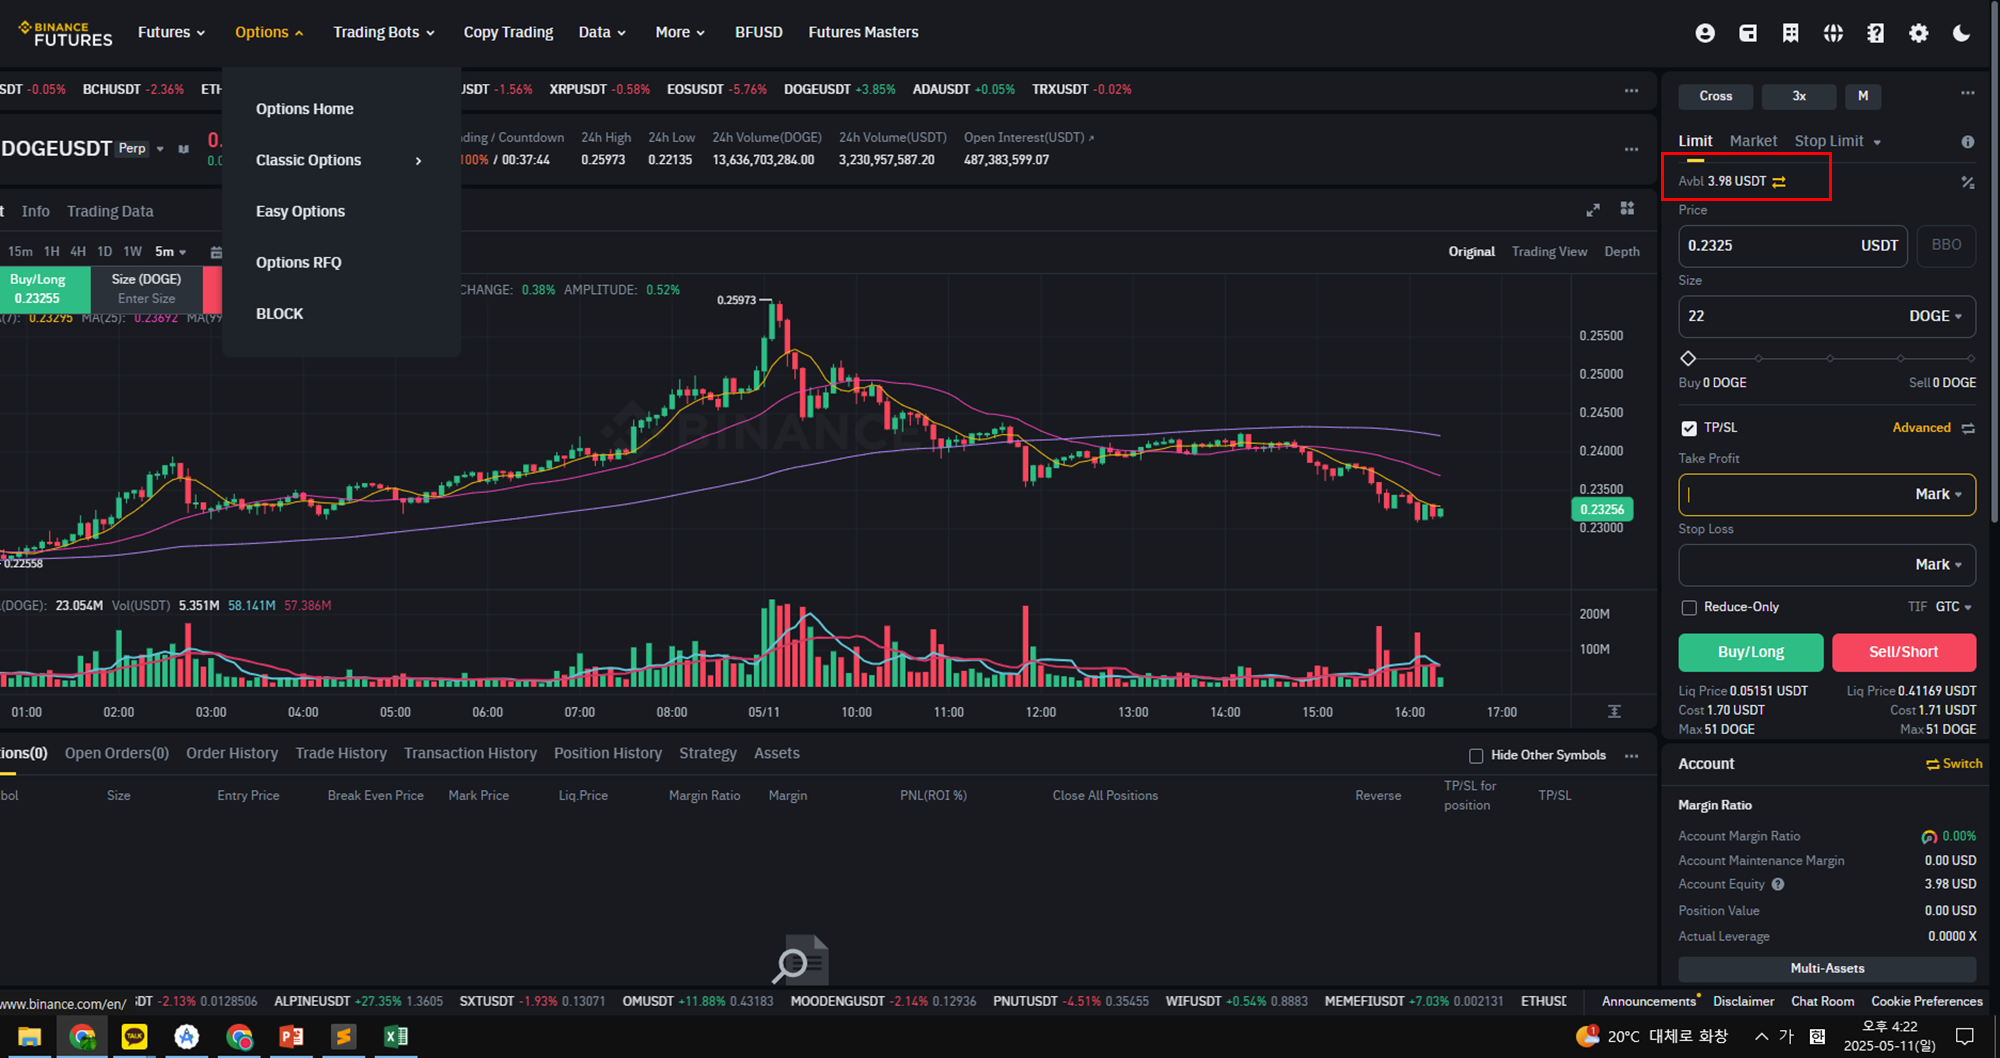Open the wallet icon in header
Viewport: 2000px width, 1058px height.
(1748, 33)
